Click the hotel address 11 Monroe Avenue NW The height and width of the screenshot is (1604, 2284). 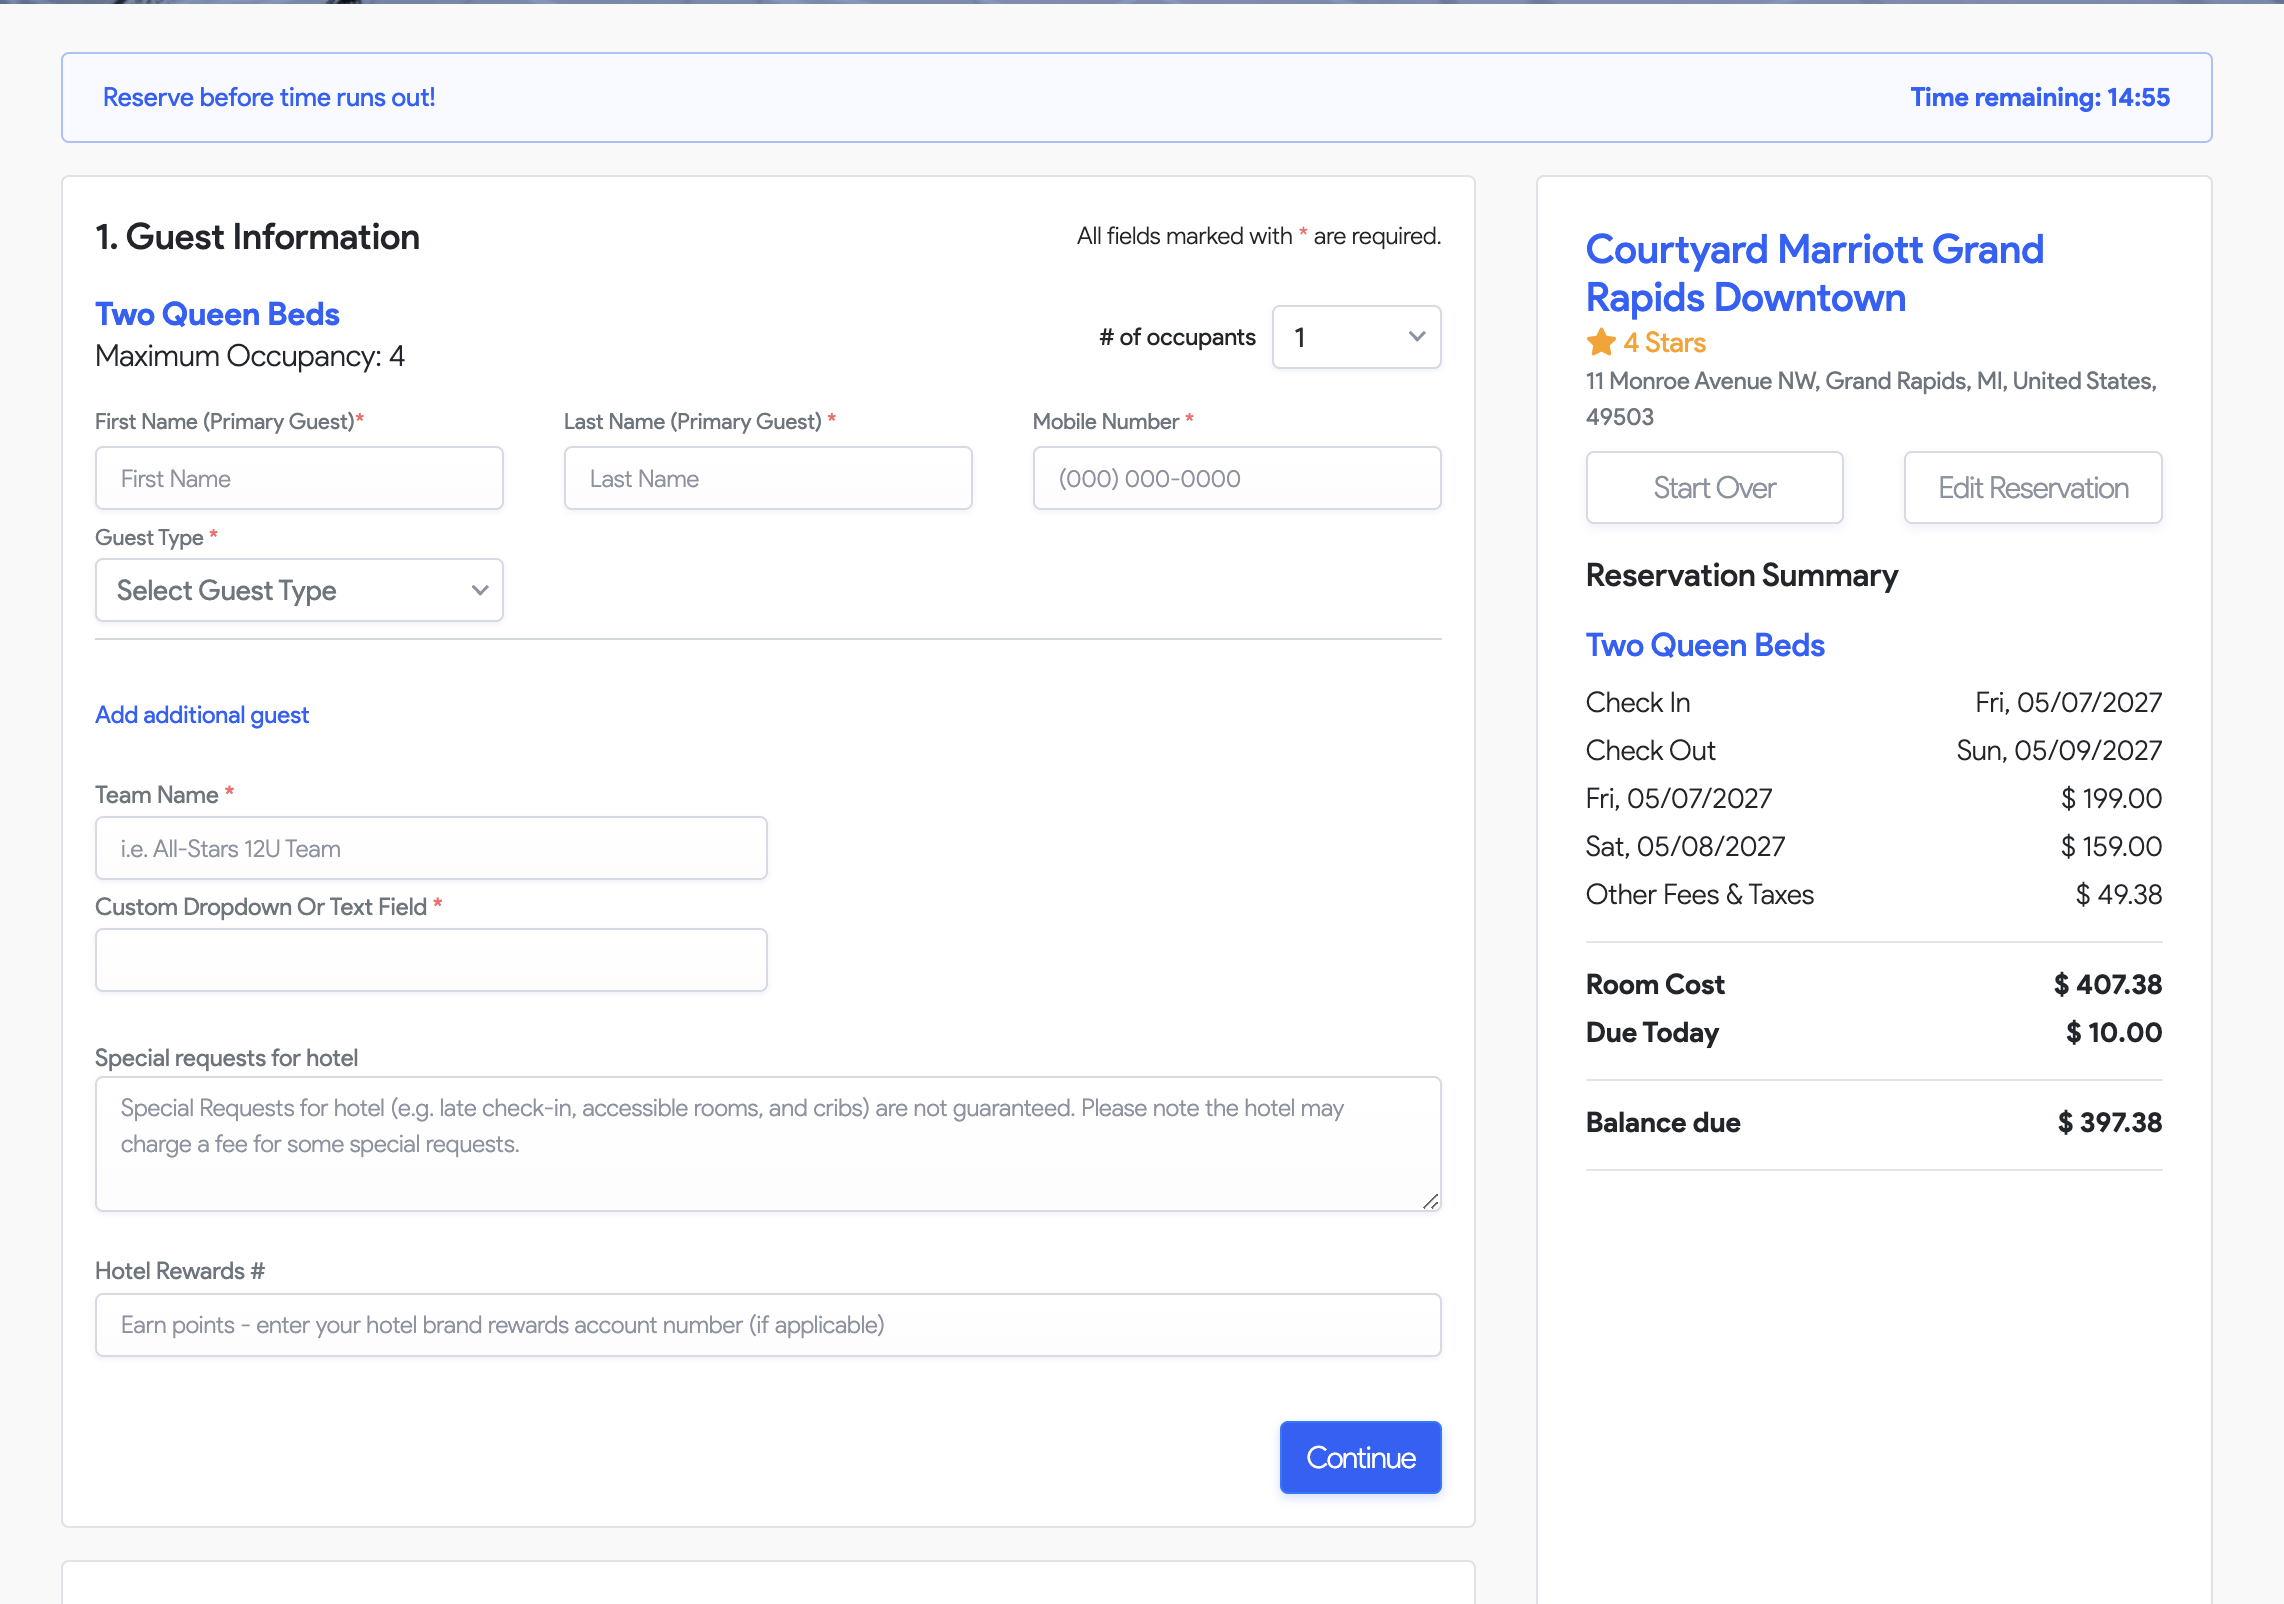1871,398
